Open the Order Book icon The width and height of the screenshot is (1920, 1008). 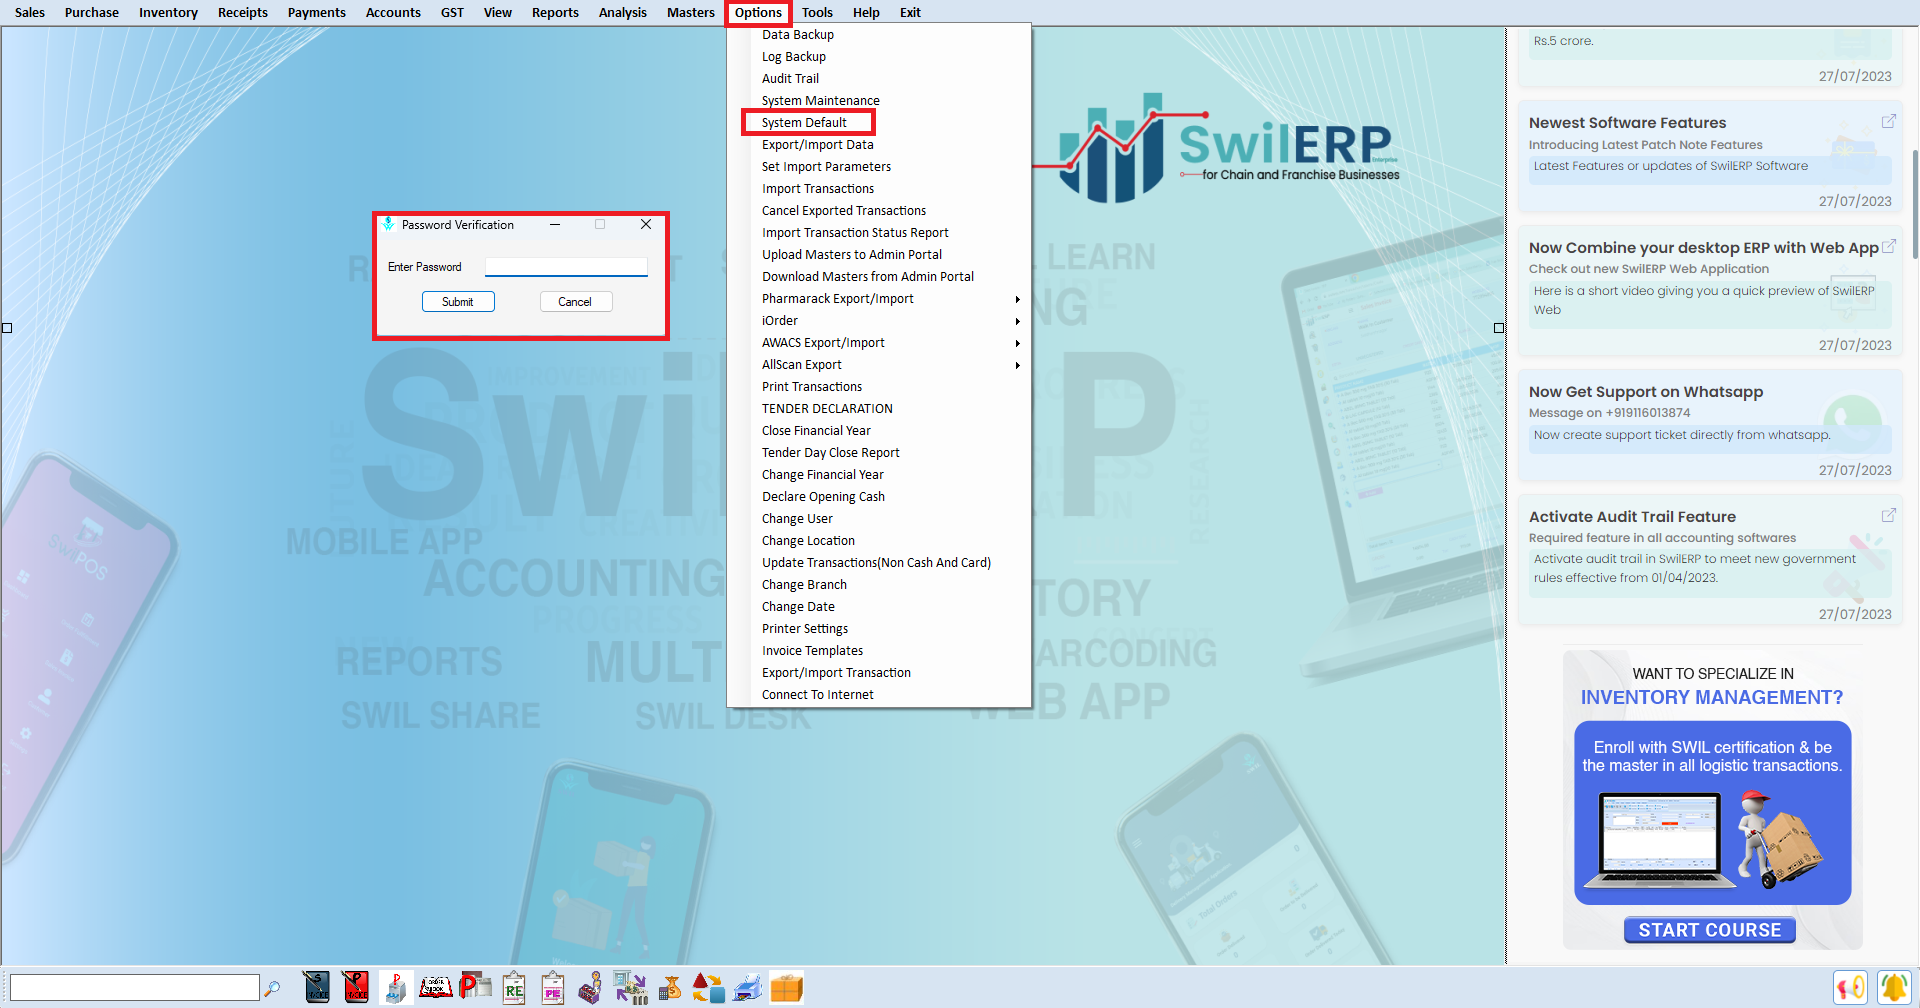(x=435, y=987)
